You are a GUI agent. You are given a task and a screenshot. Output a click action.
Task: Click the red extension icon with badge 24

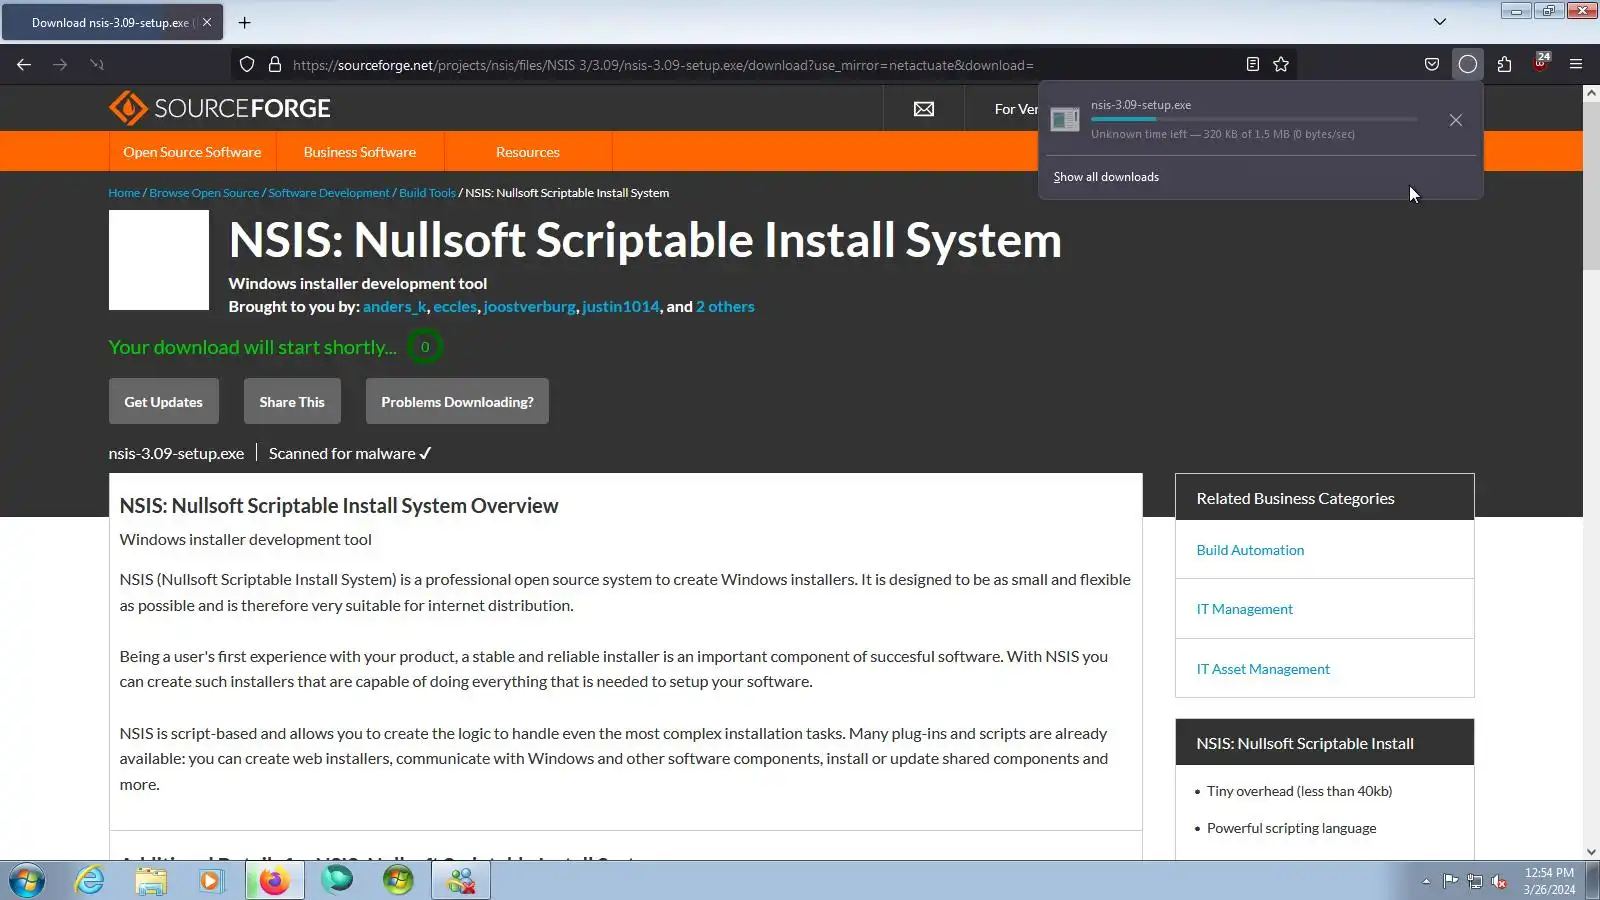click(1541, 63)
